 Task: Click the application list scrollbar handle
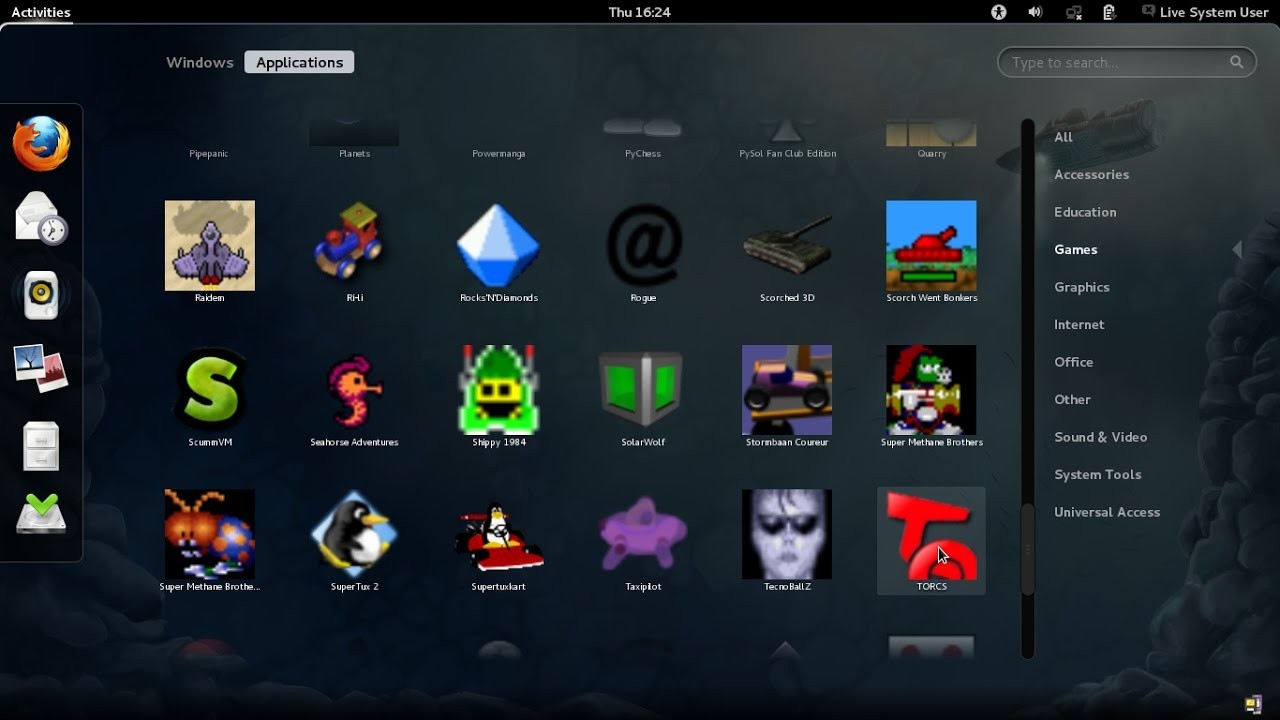point(1027,550)
